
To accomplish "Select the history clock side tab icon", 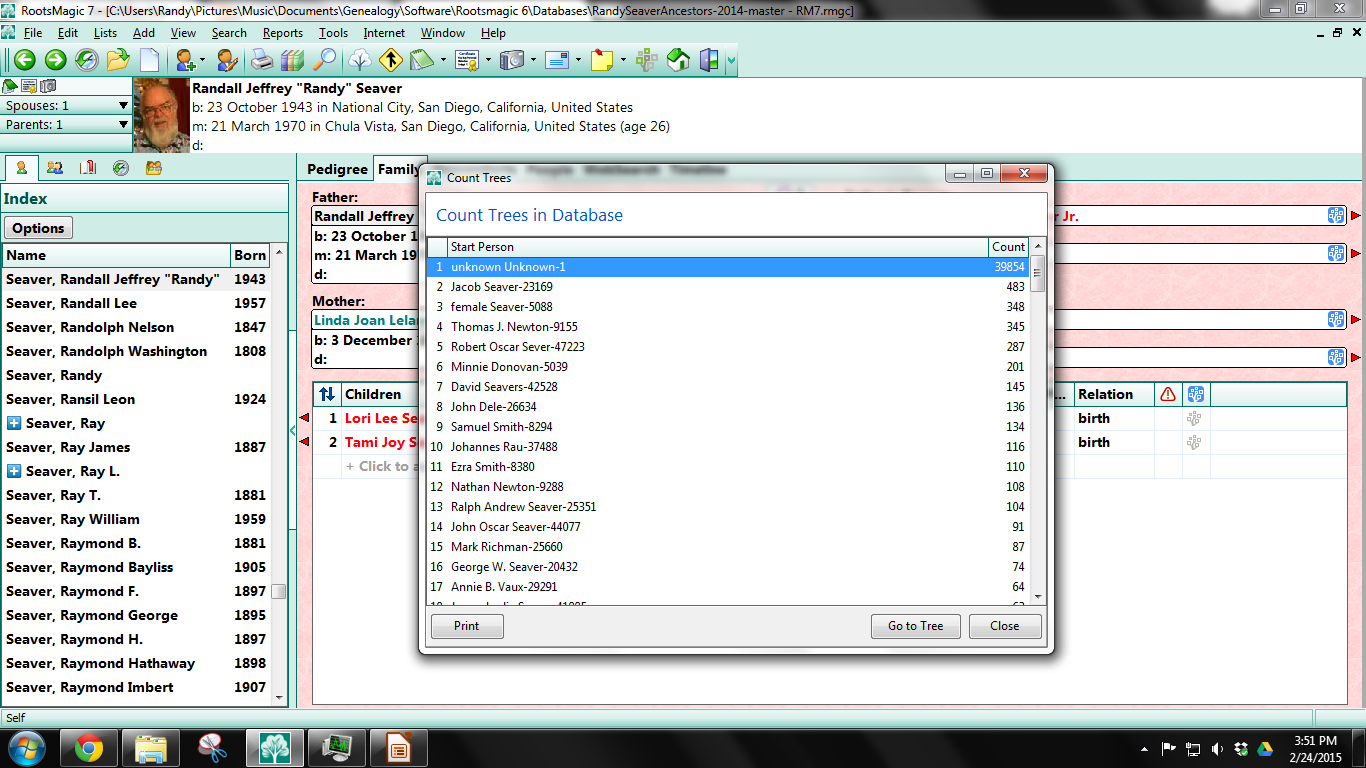I will (x=121, y=168).
